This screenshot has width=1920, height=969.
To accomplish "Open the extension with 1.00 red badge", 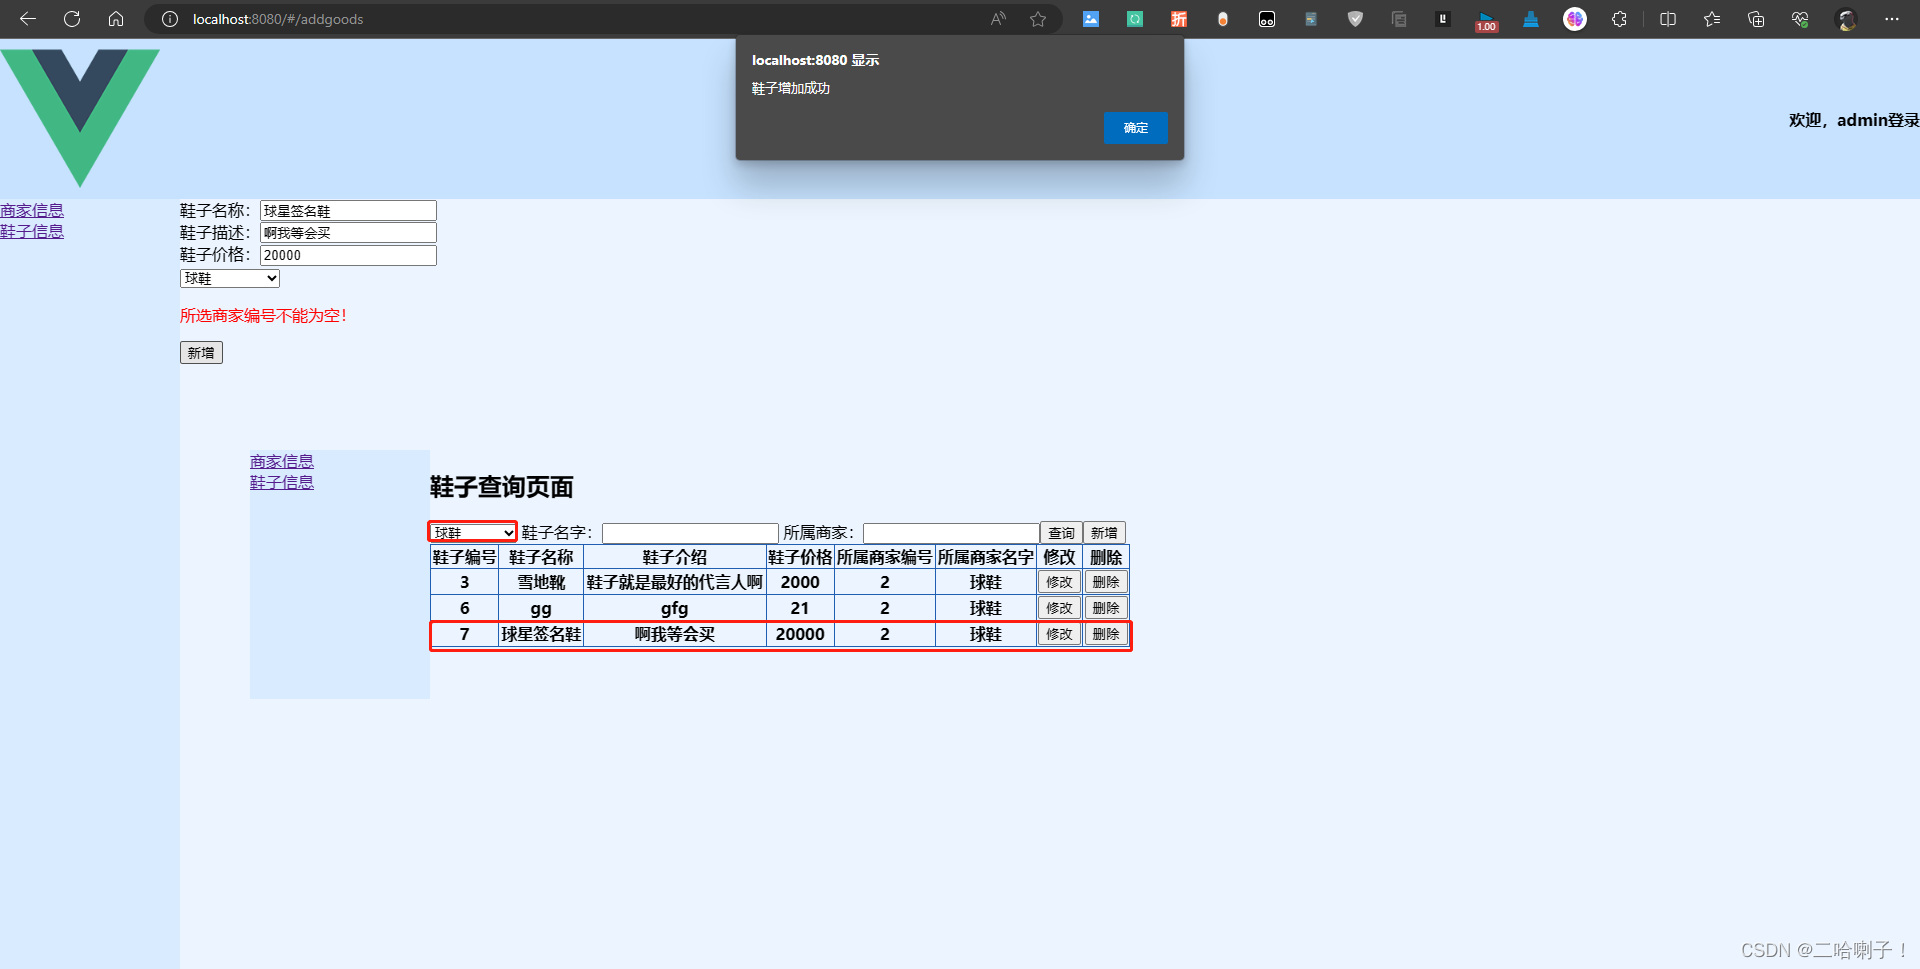I will [1487, 20].
